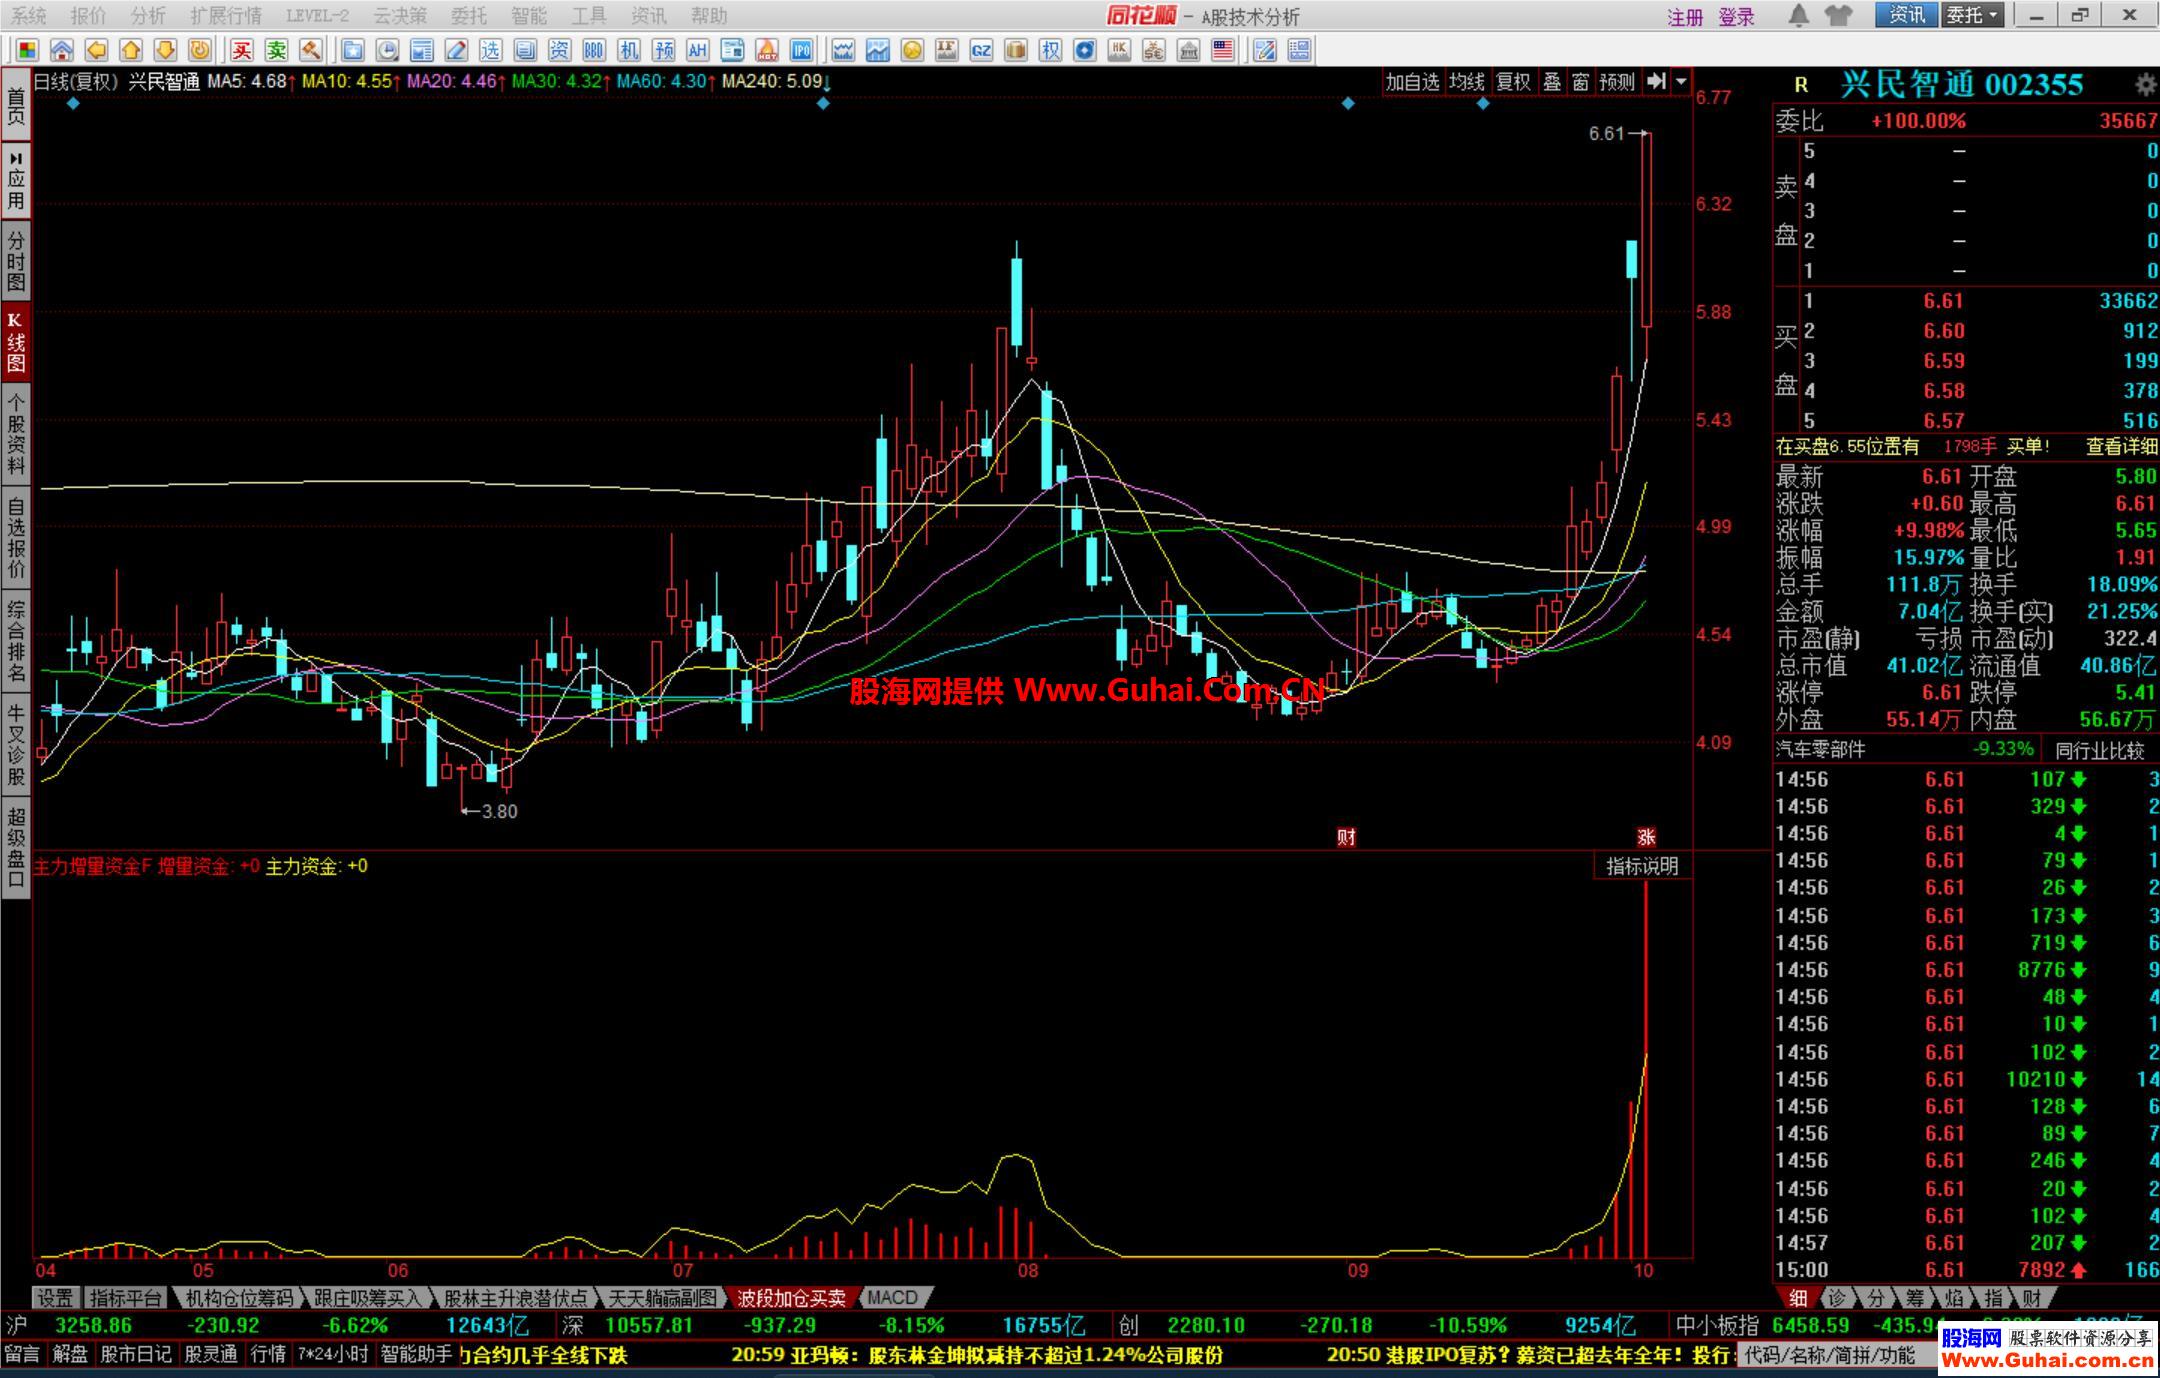Open the 委托 dropdown
The height and width of the screenshot is (1378, 2160).
click(x=1972, y=15)
